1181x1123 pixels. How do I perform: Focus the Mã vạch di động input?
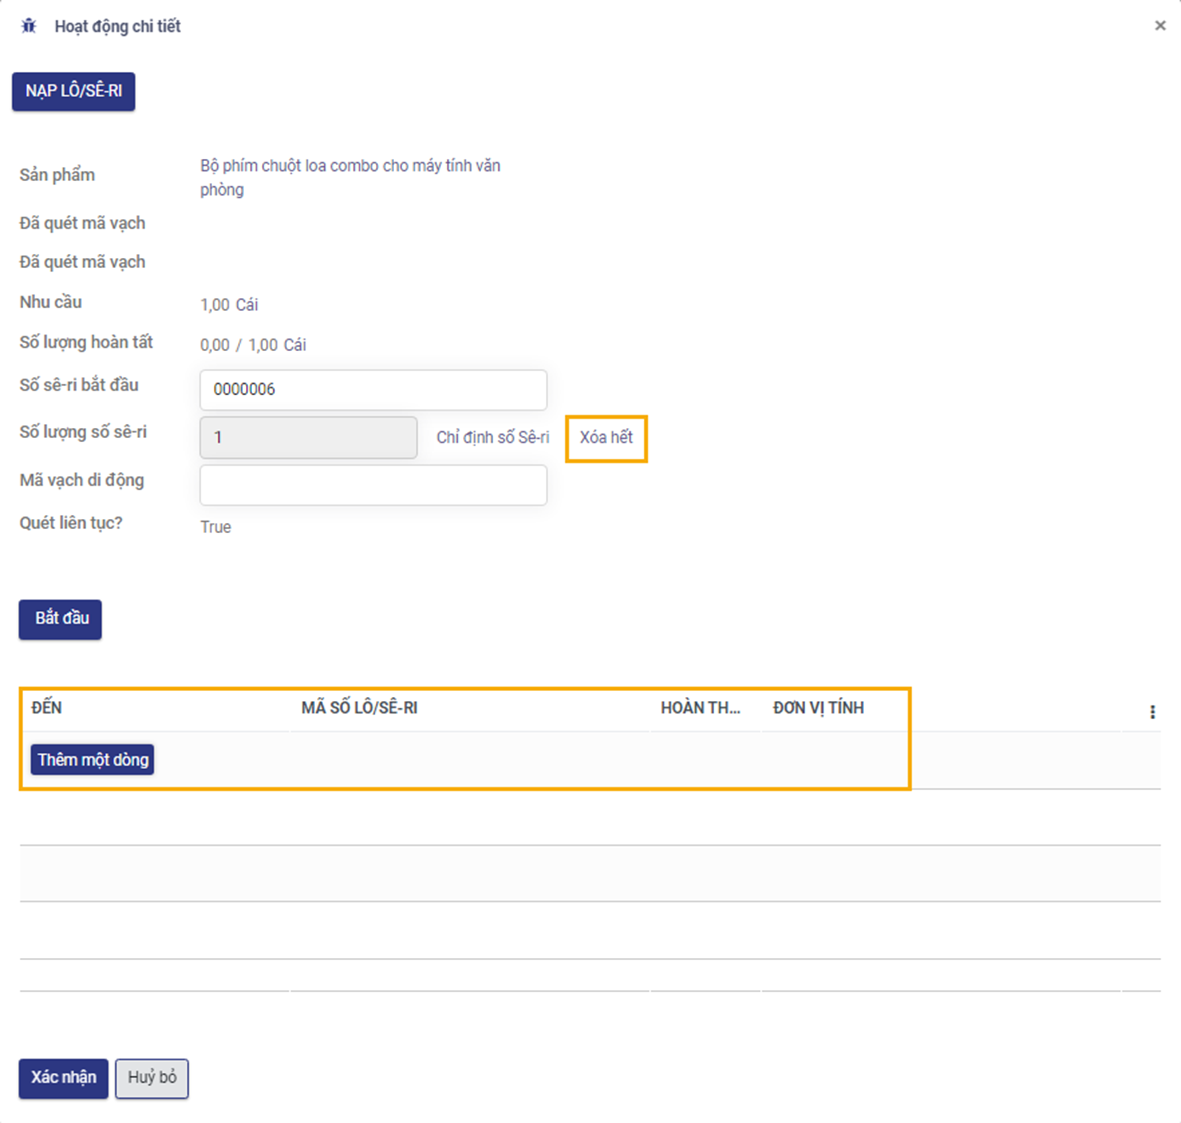(373, 485)
